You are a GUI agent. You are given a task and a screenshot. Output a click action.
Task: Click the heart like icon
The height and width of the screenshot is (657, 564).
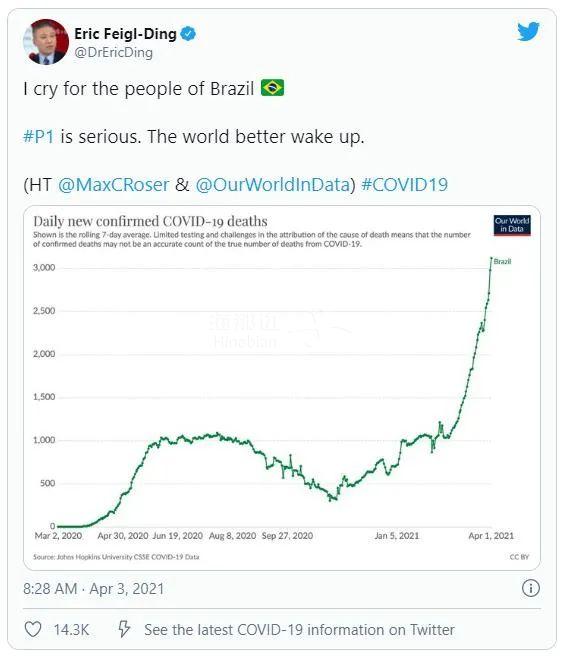[x=33, y=629]
